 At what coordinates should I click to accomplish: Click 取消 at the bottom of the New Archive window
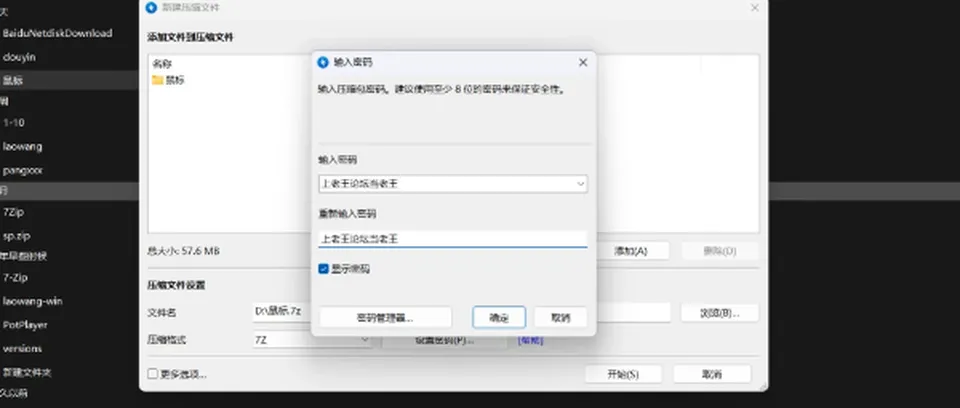(x=712, y=374)
